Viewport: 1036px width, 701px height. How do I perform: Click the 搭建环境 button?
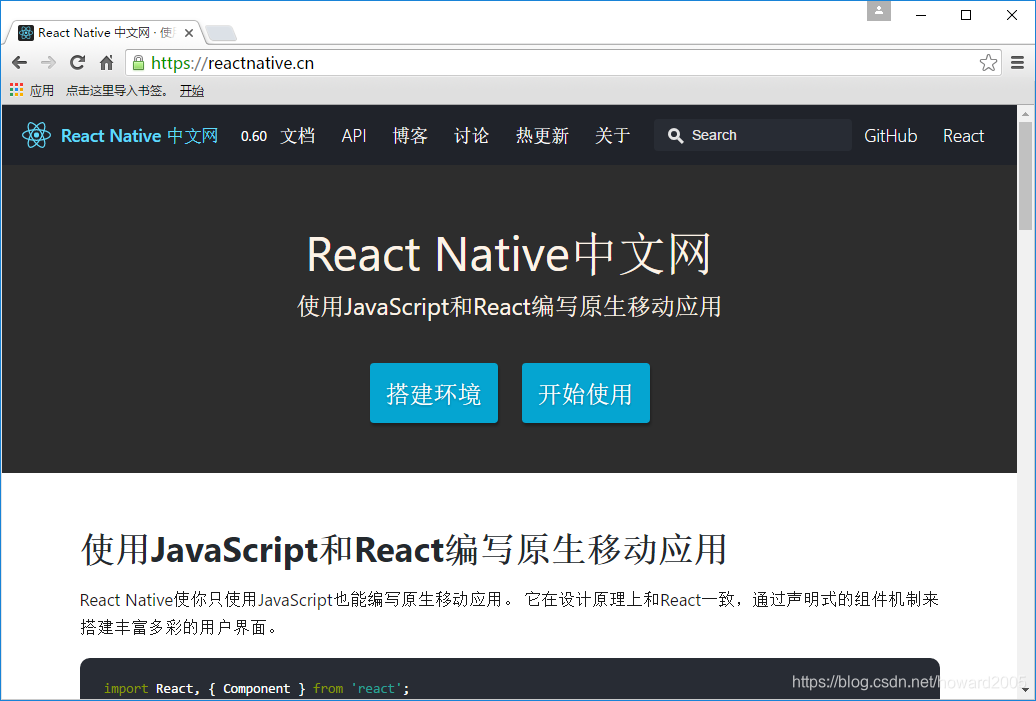pos(434,393)
